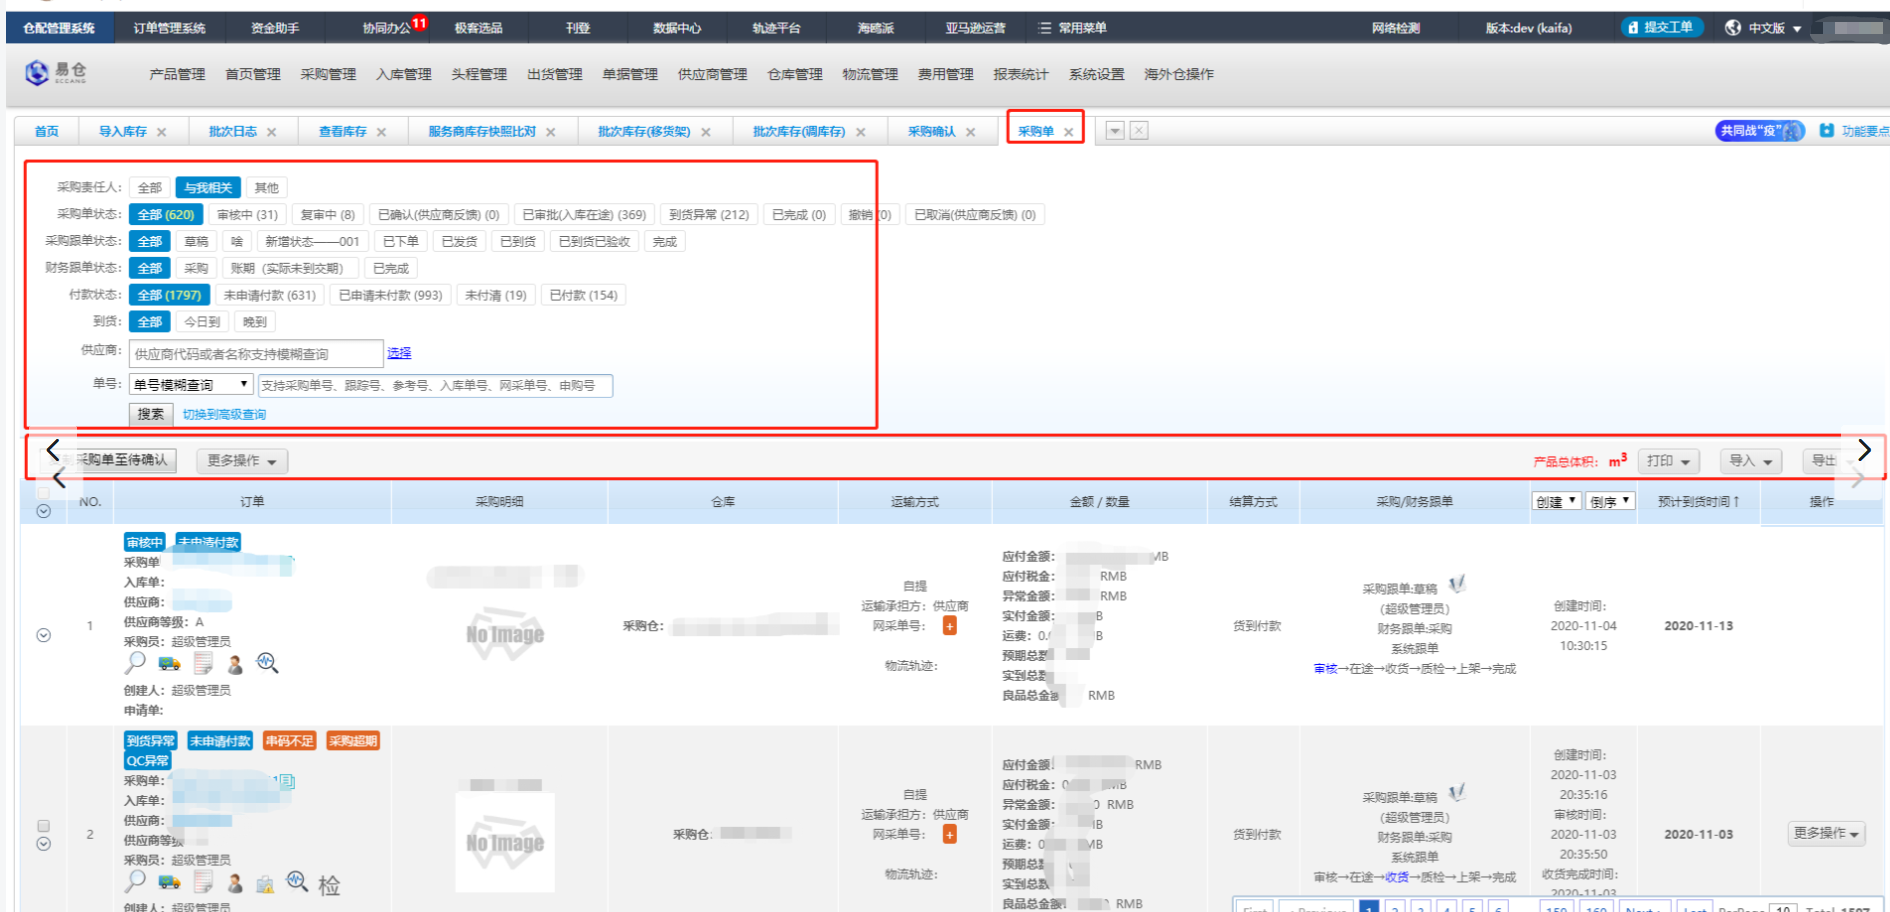Enable the 今日到 arrival filter

coord(201,321)
